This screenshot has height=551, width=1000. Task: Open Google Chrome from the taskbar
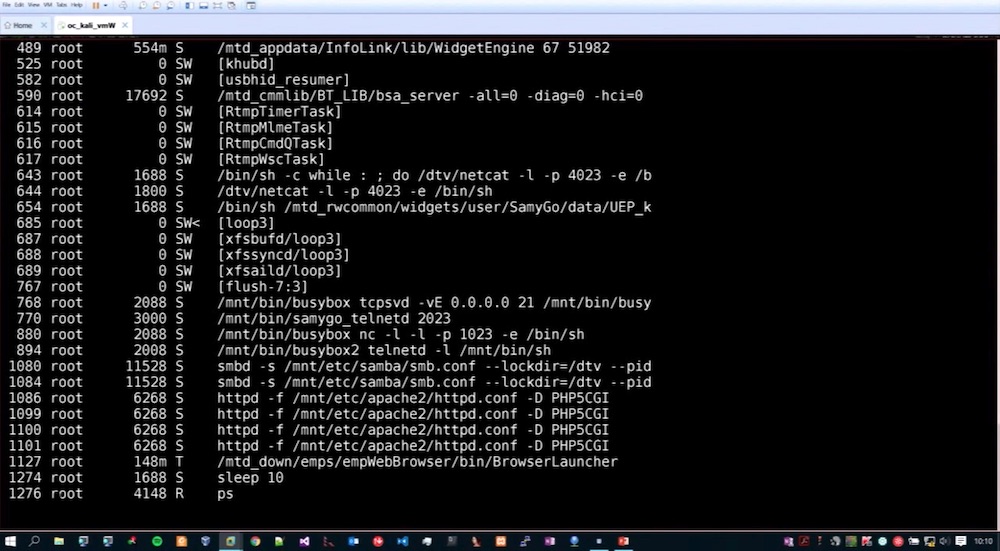[x=255, y=541]
